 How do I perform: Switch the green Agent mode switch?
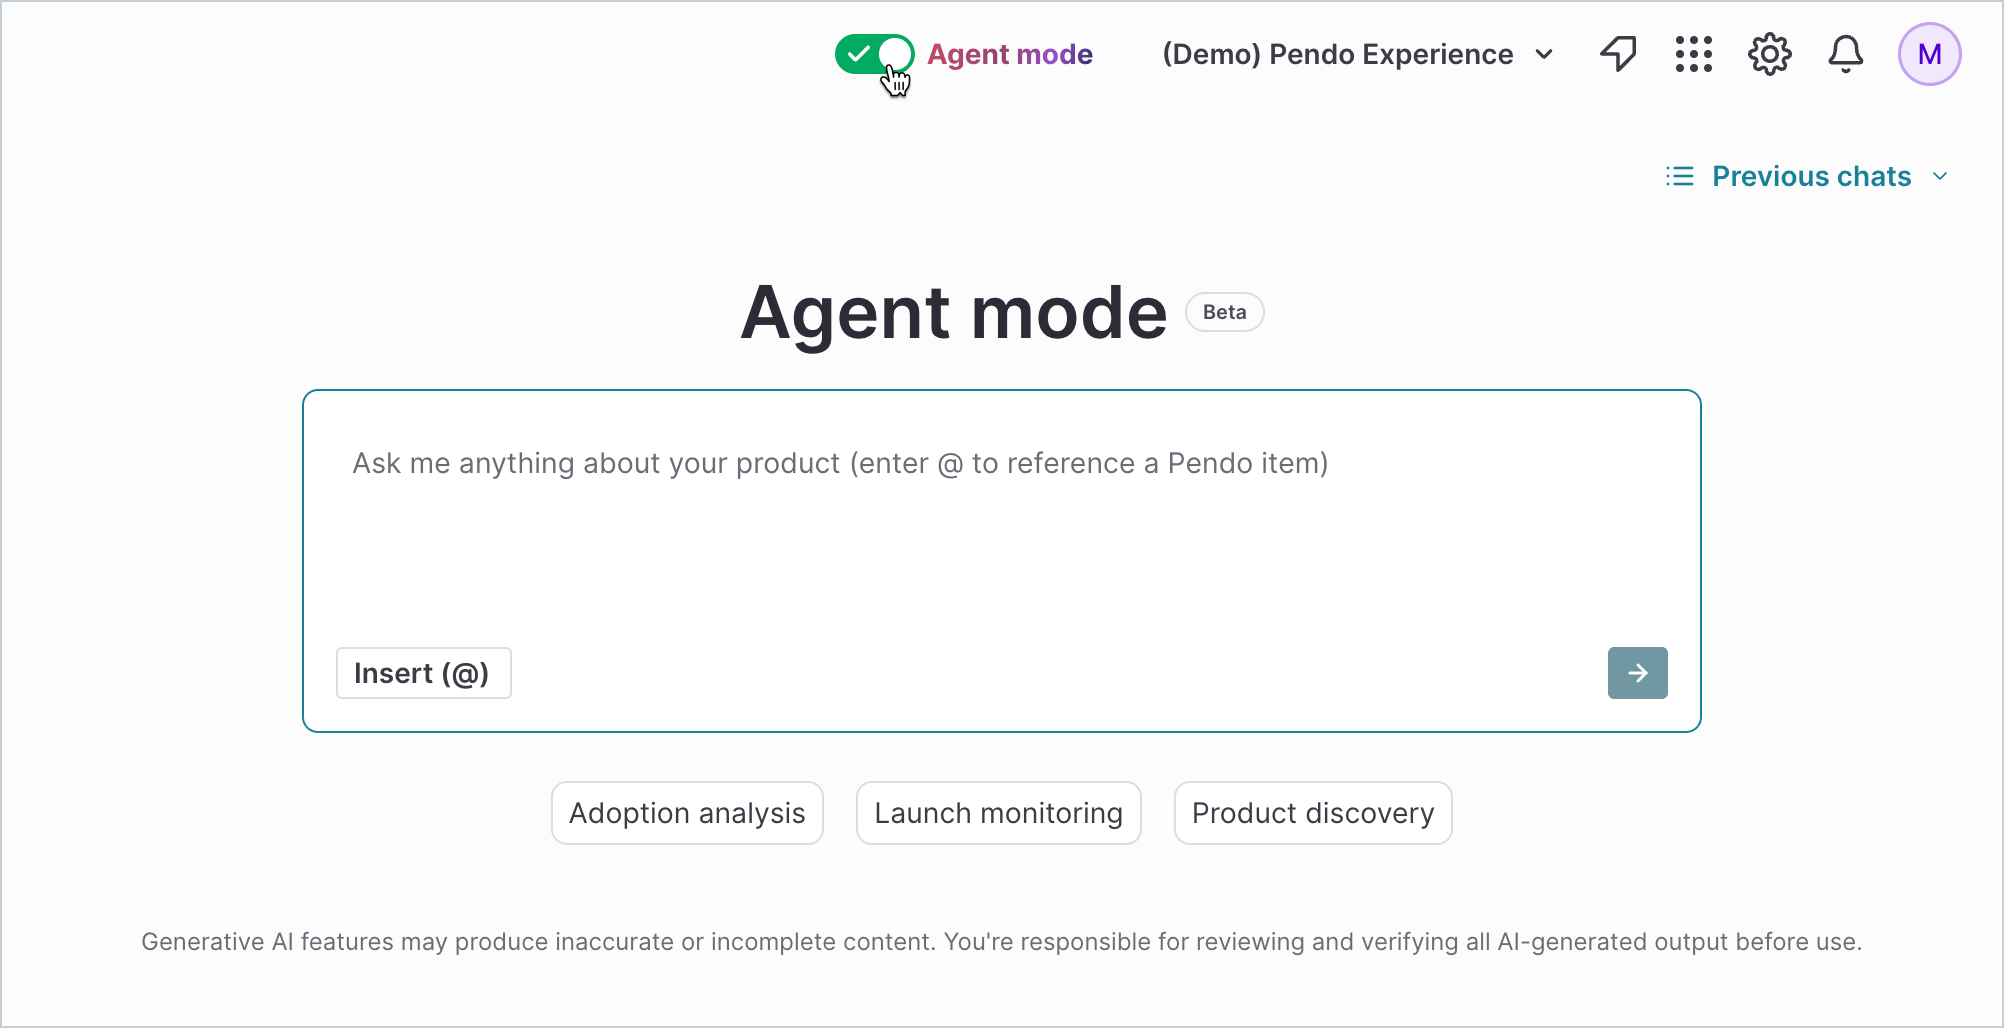[x=874, y=54]
